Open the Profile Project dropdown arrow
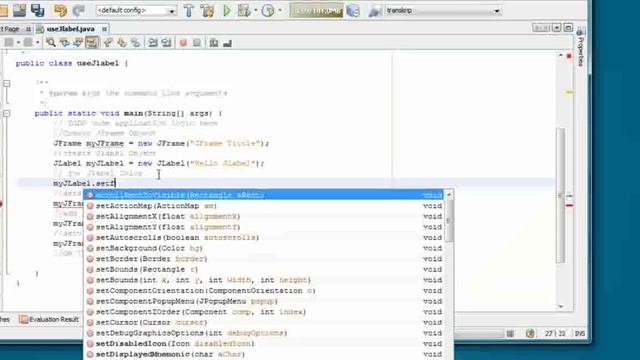This screenshot has height=360, width=640. [x=280, y=11]
